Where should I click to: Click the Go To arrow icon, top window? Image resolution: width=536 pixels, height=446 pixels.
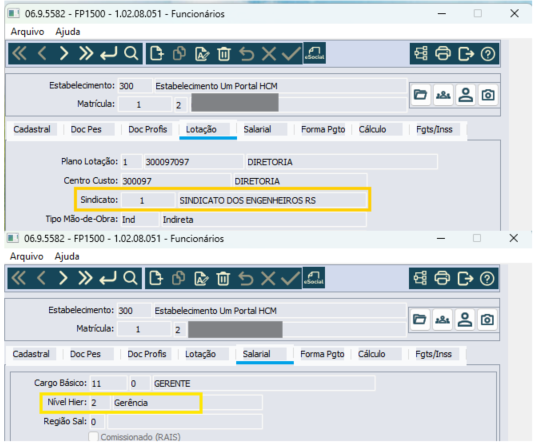(x=109, y=54)
